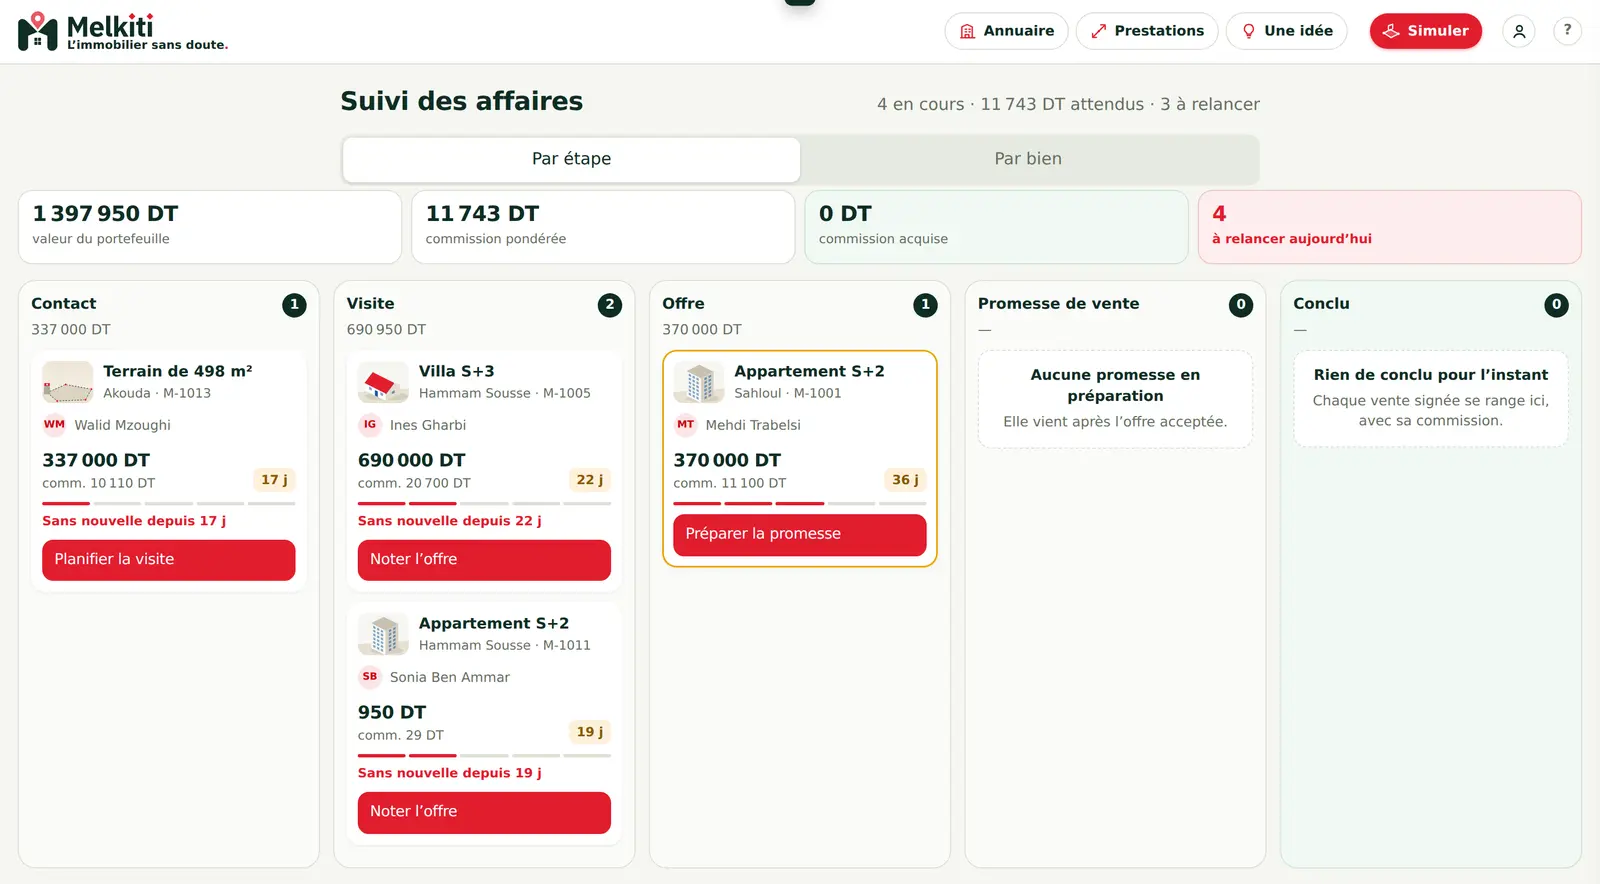Open the commission pondérée summary card
1600x884 pixels.
603,227
